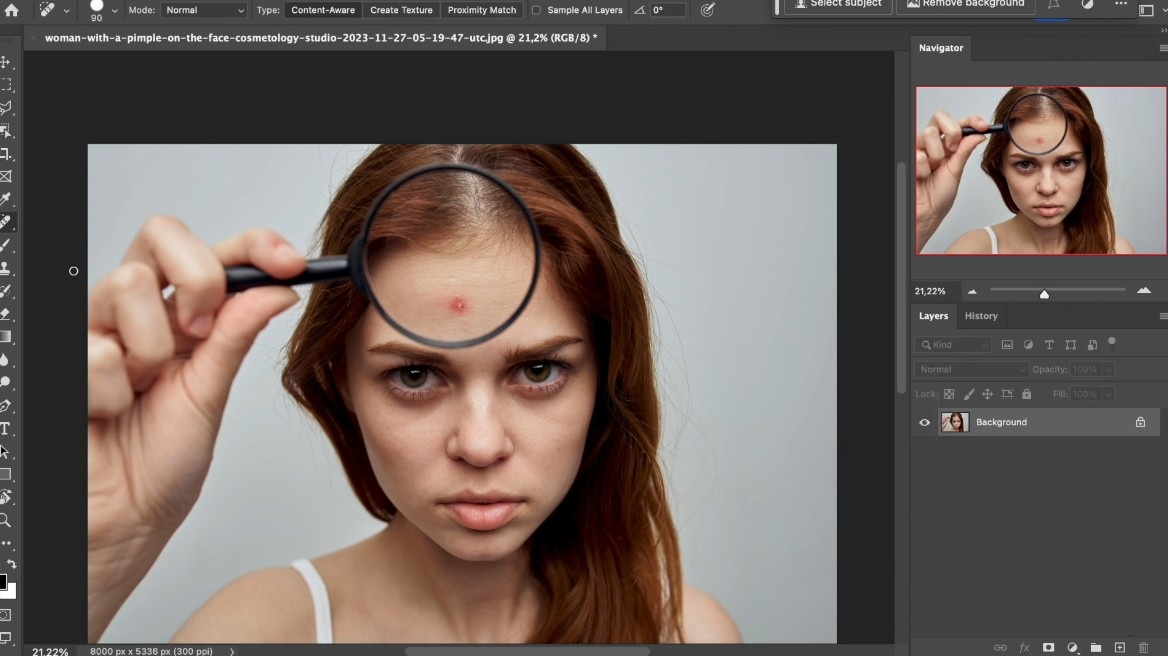Click the Select subject button
The width and height of the screenshot is (1168, 656).
[x=837, y=4]
